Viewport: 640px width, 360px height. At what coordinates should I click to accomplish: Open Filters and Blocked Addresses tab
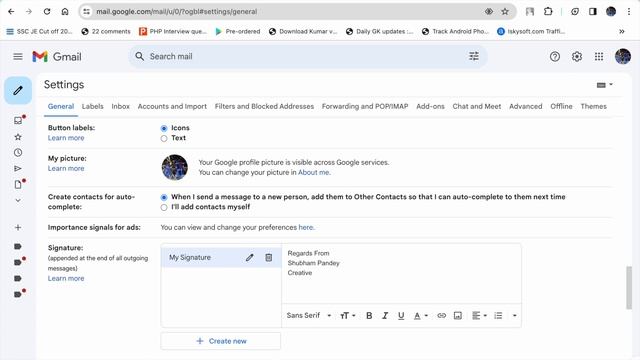pos(264,106)
